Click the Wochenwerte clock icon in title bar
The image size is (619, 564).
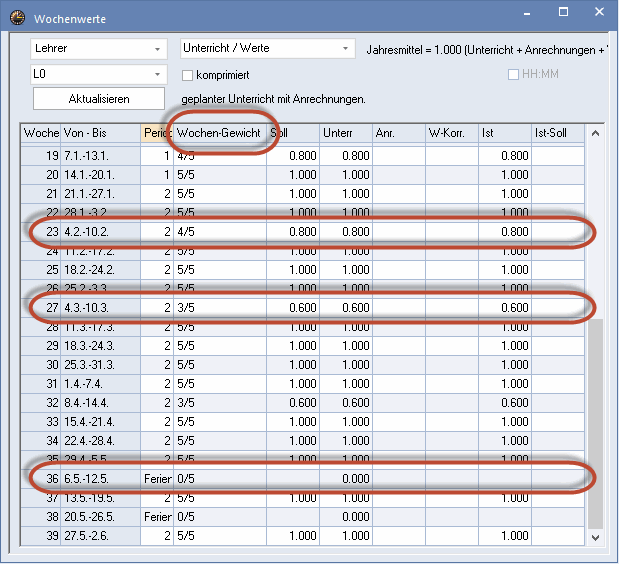pyautogui.click(x=17, y=18)
